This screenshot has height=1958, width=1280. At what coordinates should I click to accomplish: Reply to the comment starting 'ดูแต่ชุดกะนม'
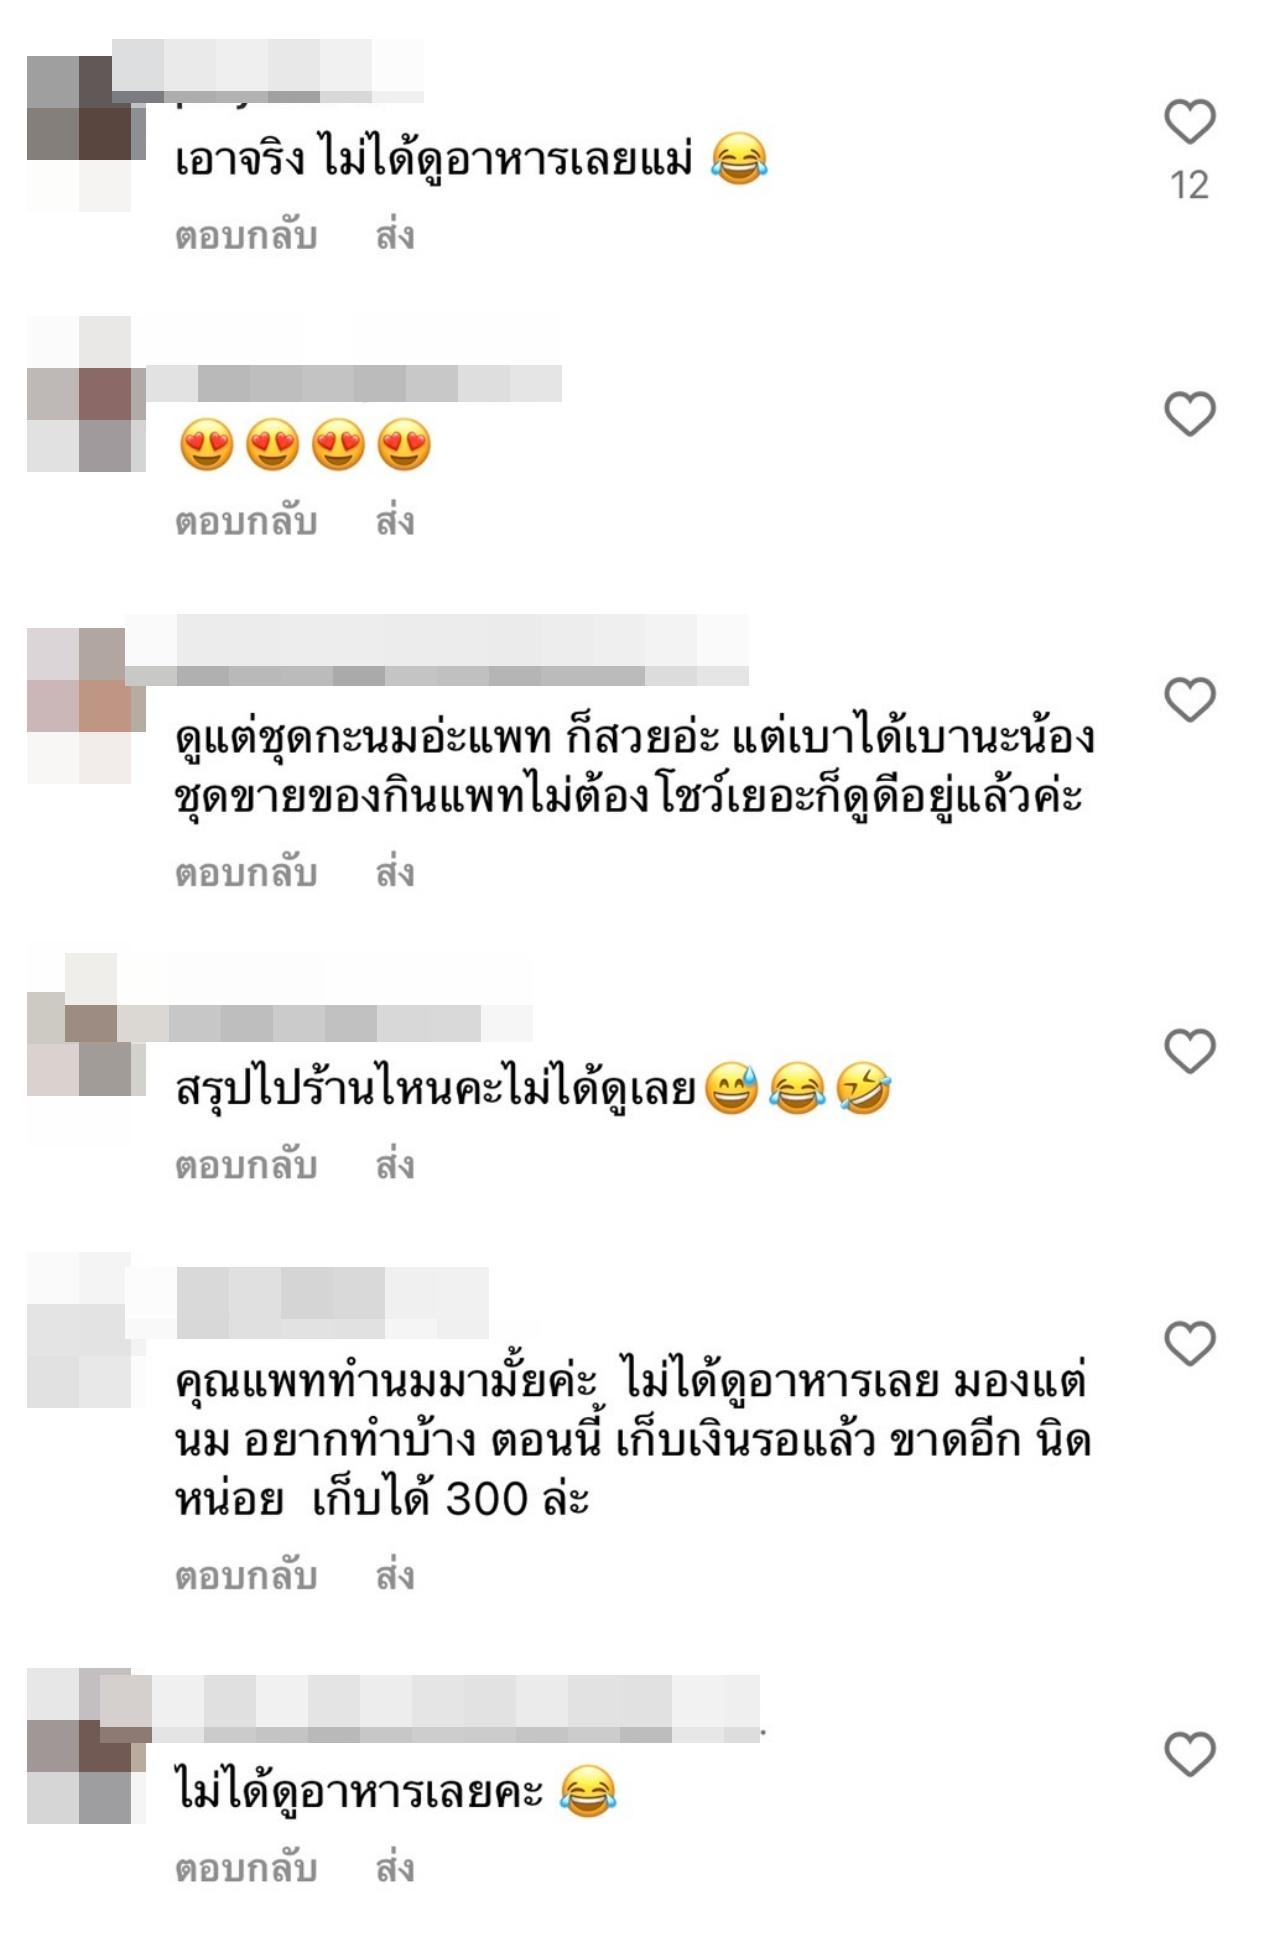click(x=246, y=873)
